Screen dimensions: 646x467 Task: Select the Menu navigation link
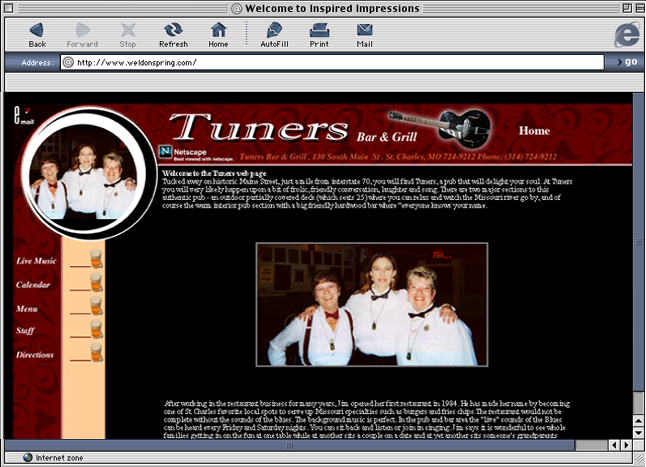coord(27,309)
